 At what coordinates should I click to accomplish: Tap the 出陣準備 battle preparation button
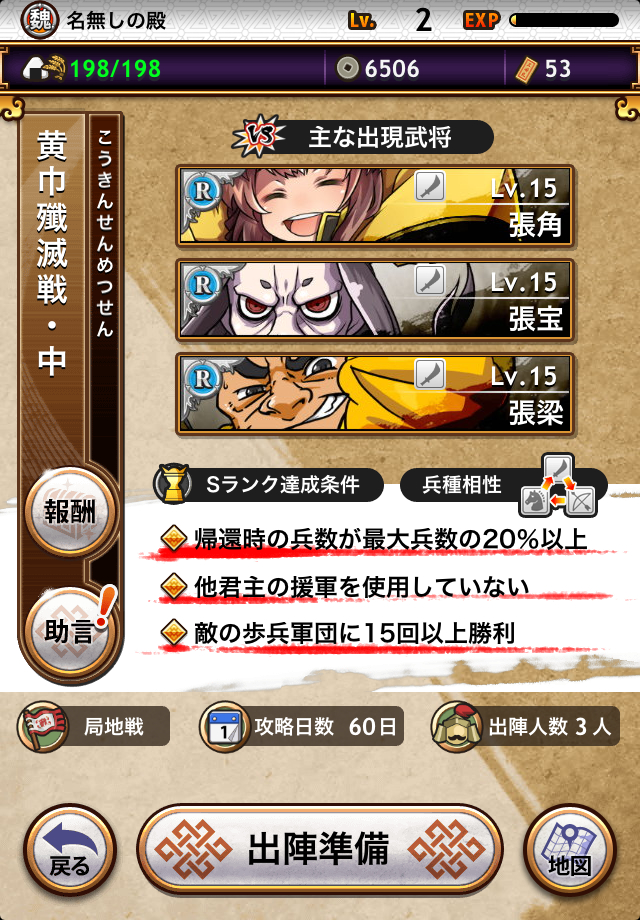tap(320, 849)
